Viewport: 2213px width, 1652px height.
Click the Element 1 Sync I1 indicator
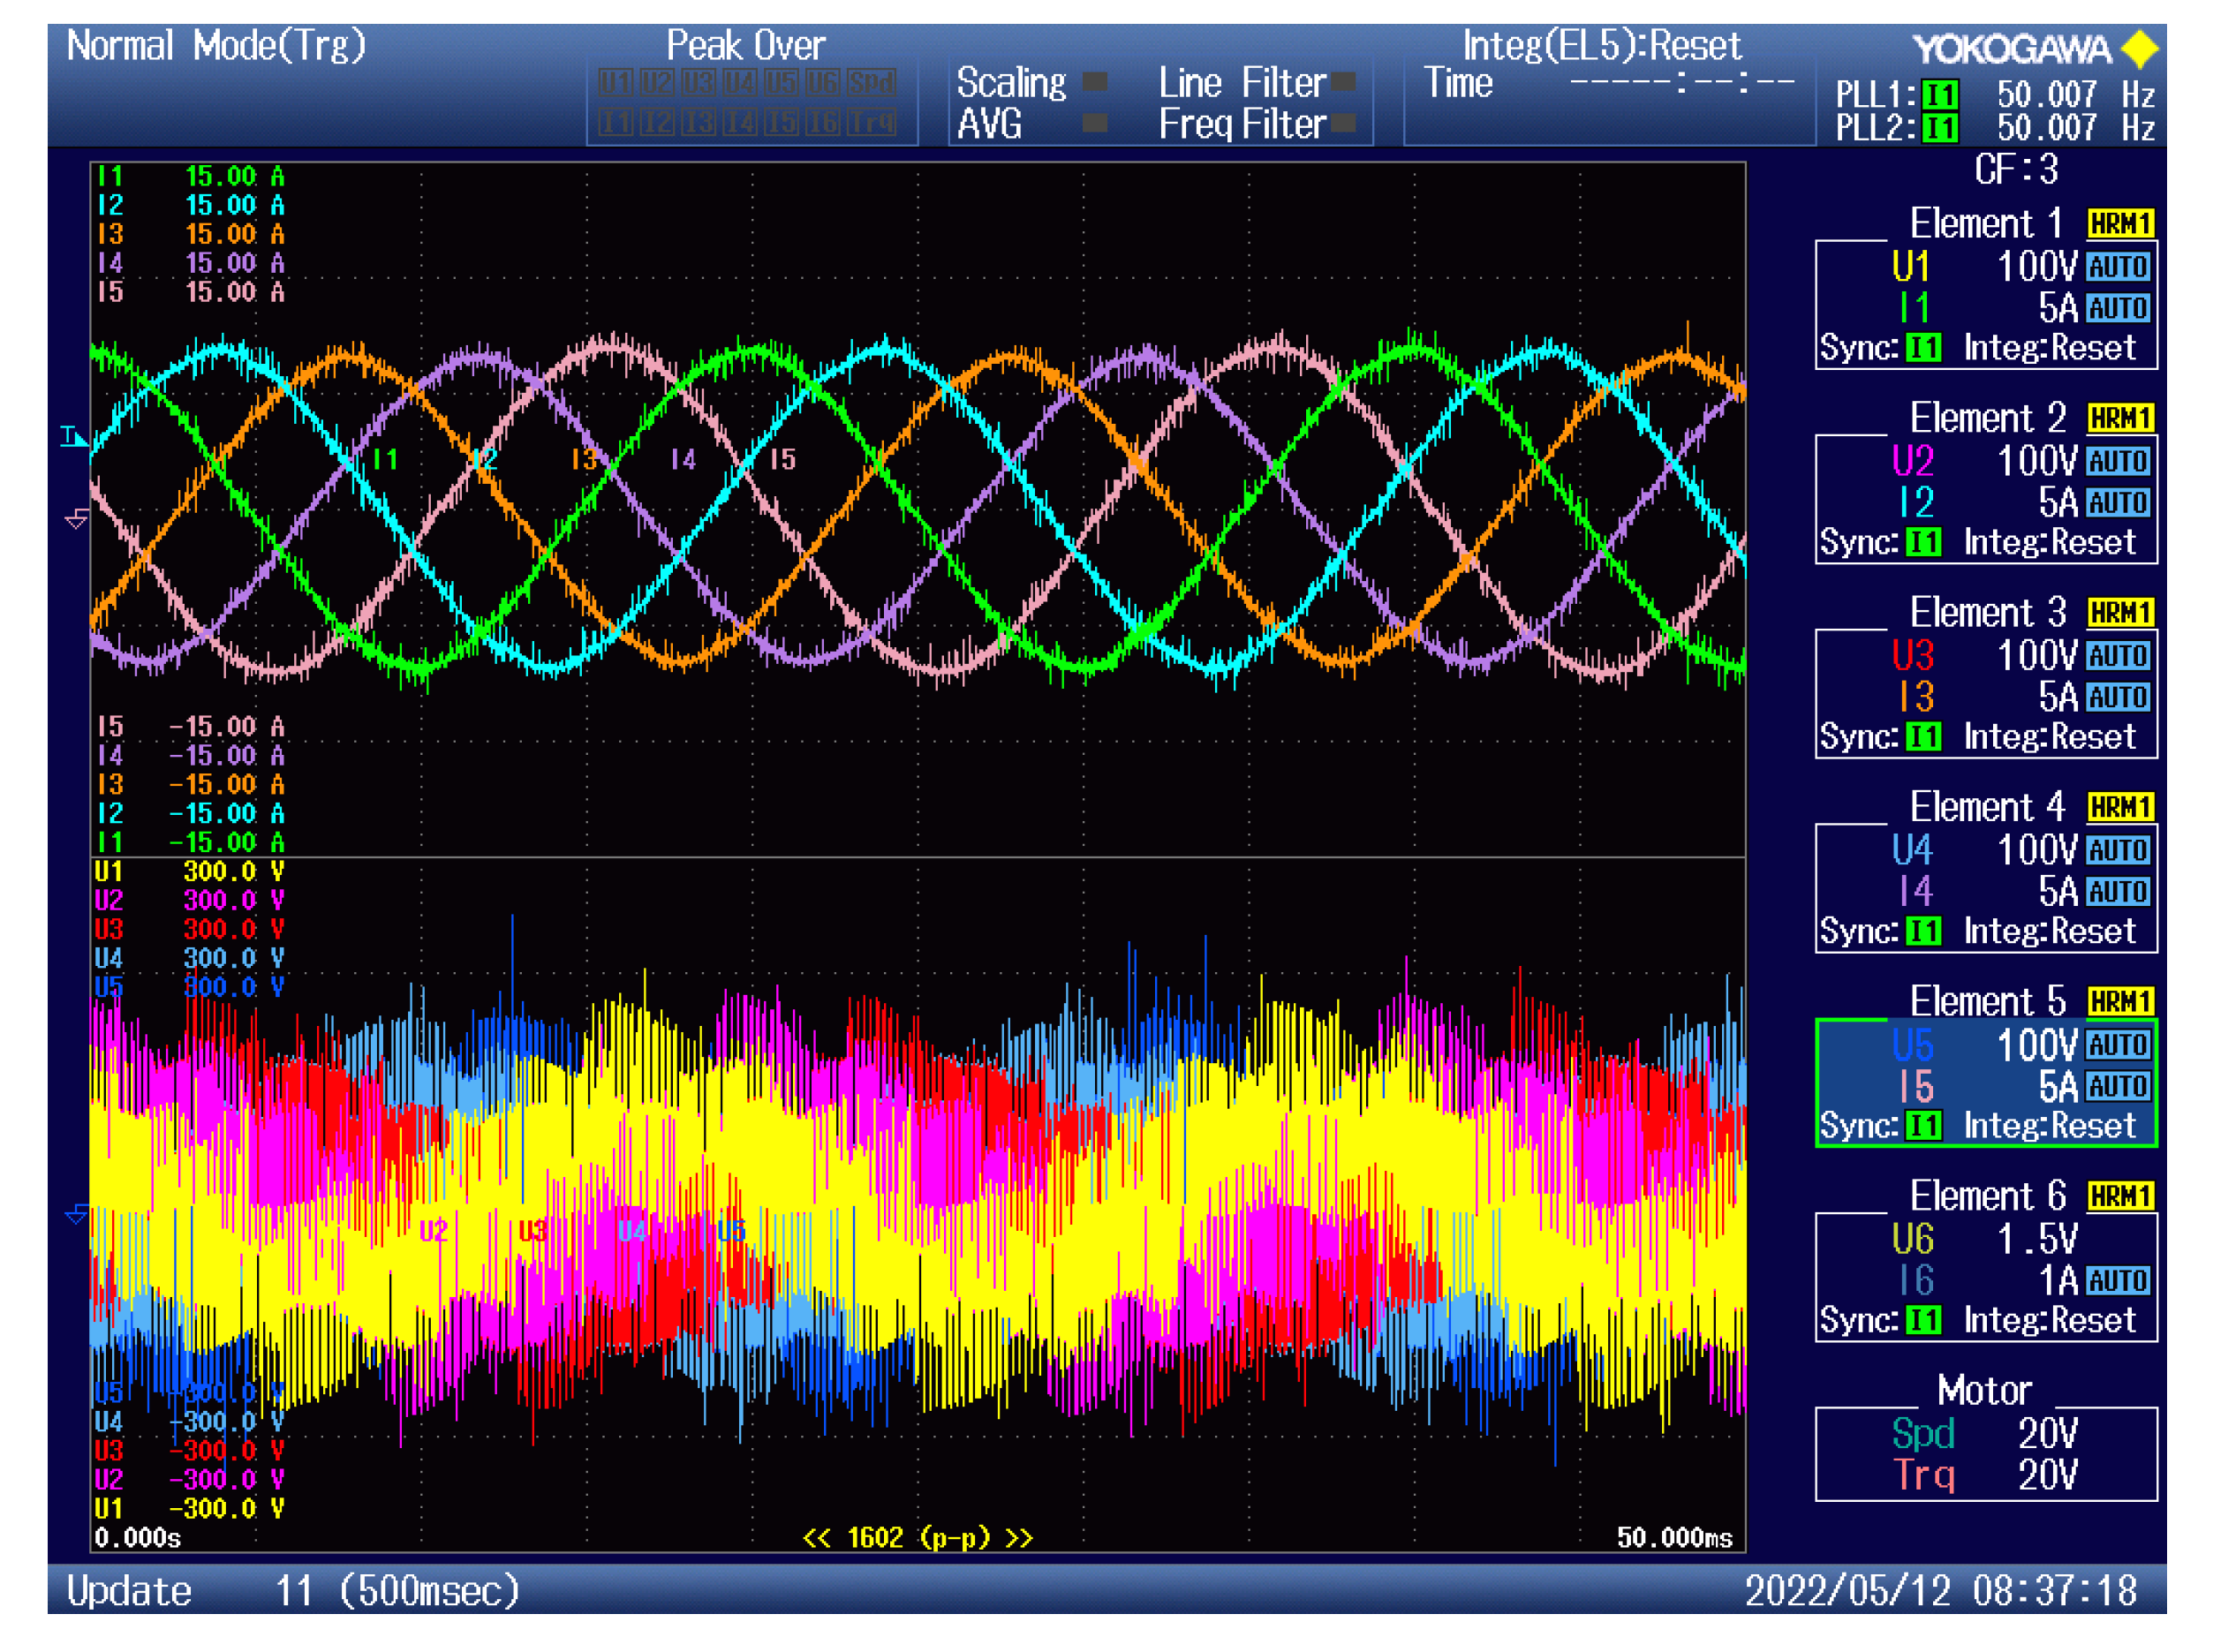tap(1923, 348)
